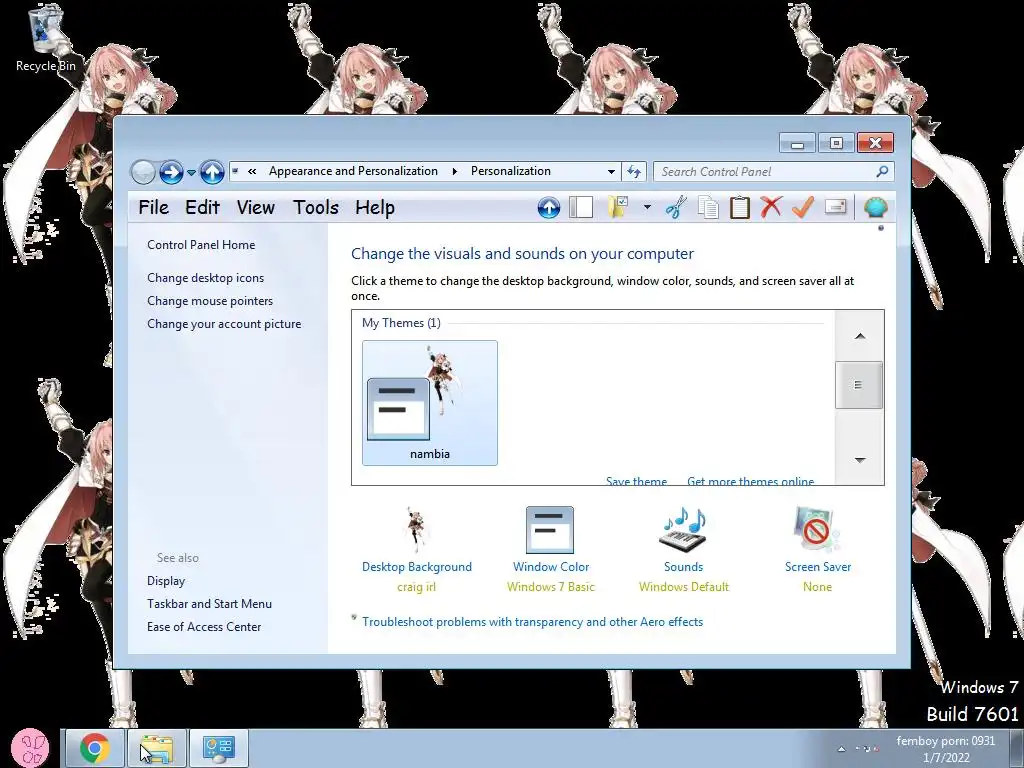
Task: Open the pink Start button
Action: click(30, 748)
